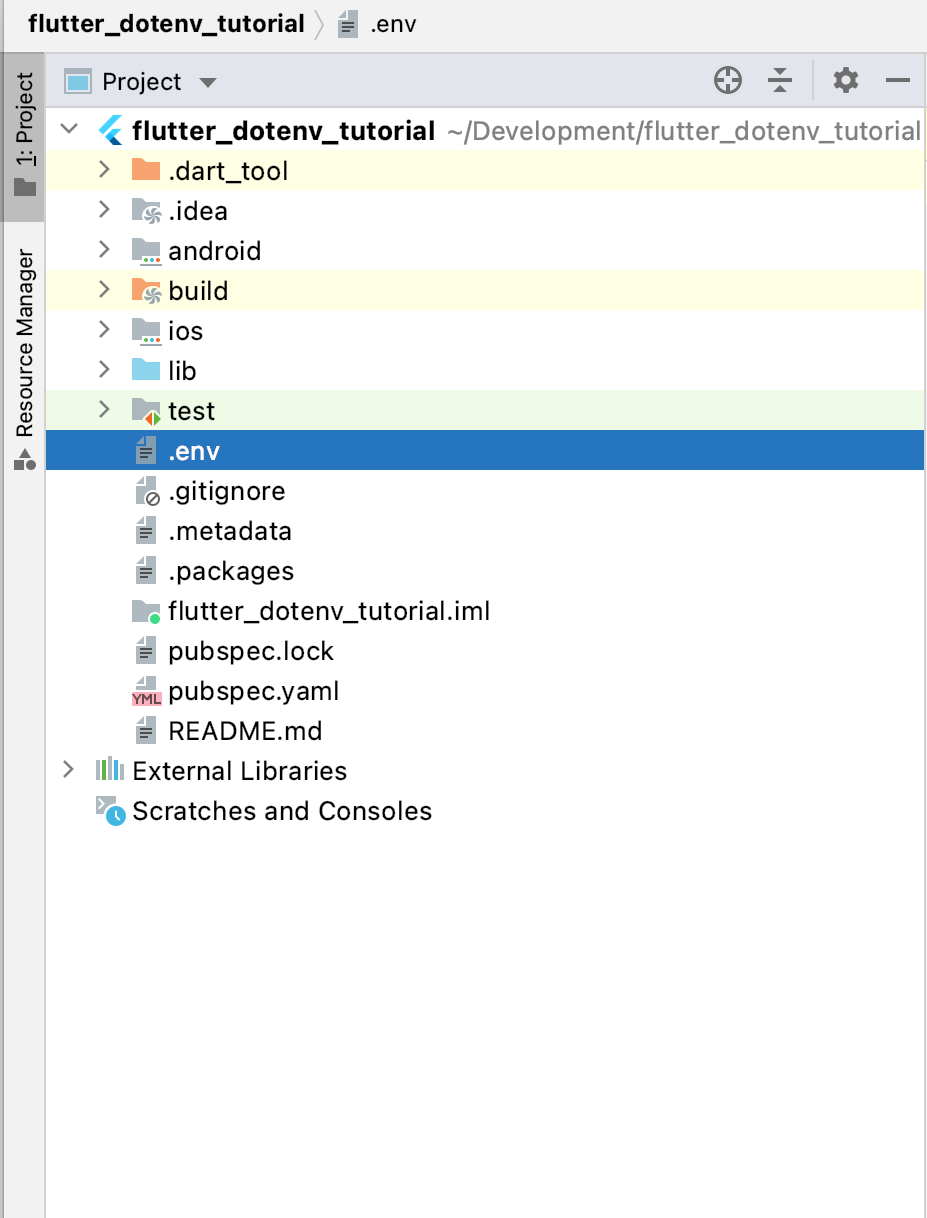This screenshot has height=1218, width=927.
Task: Click the External Libraries bars icon
Action: click(x=110, y=770)
